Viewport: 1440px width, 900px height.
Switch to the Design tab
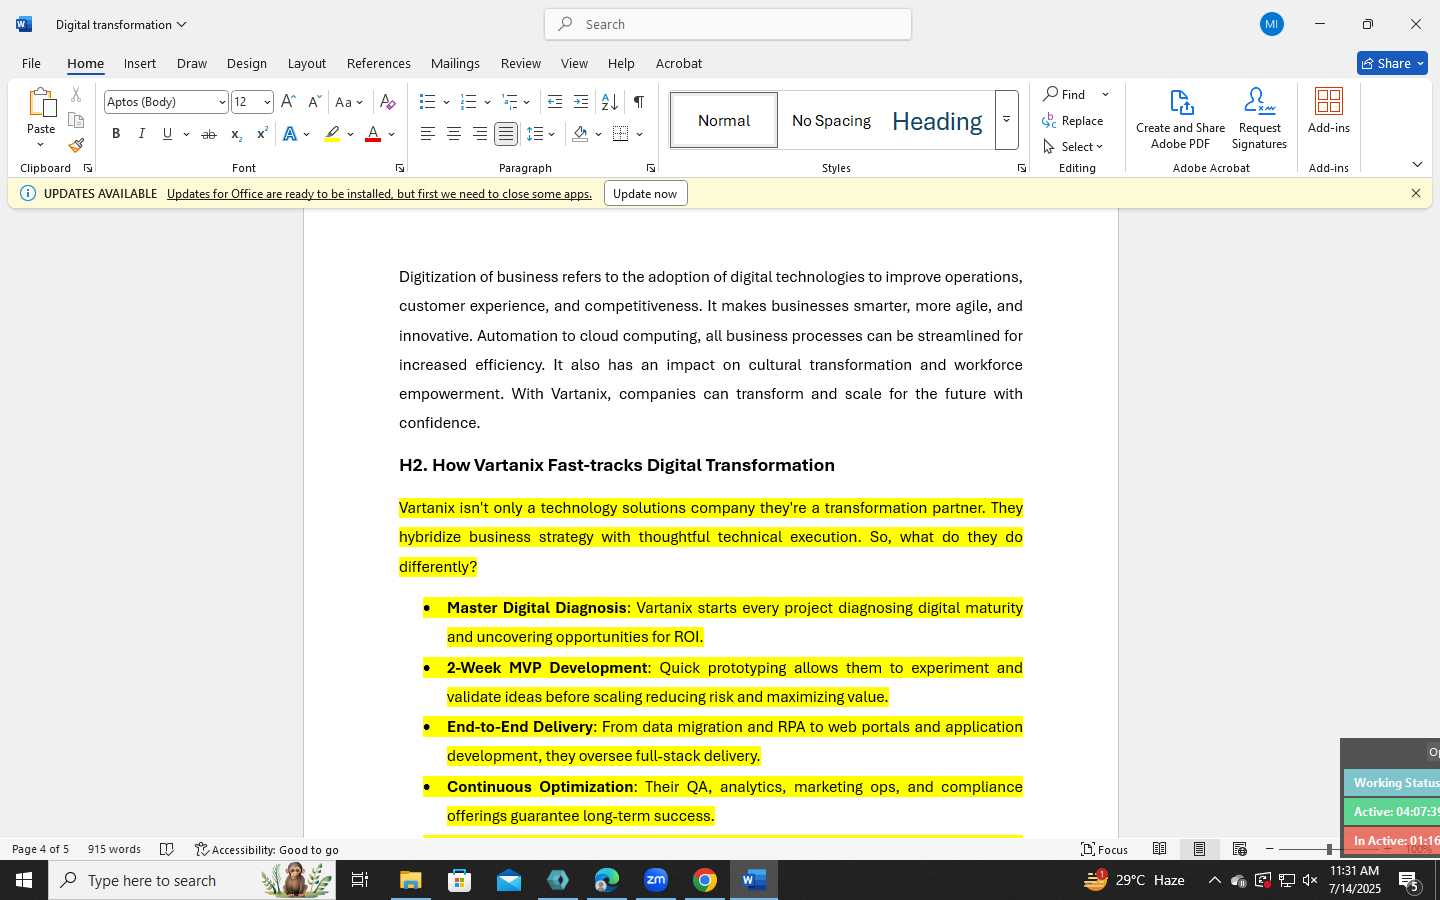(247, 63)
